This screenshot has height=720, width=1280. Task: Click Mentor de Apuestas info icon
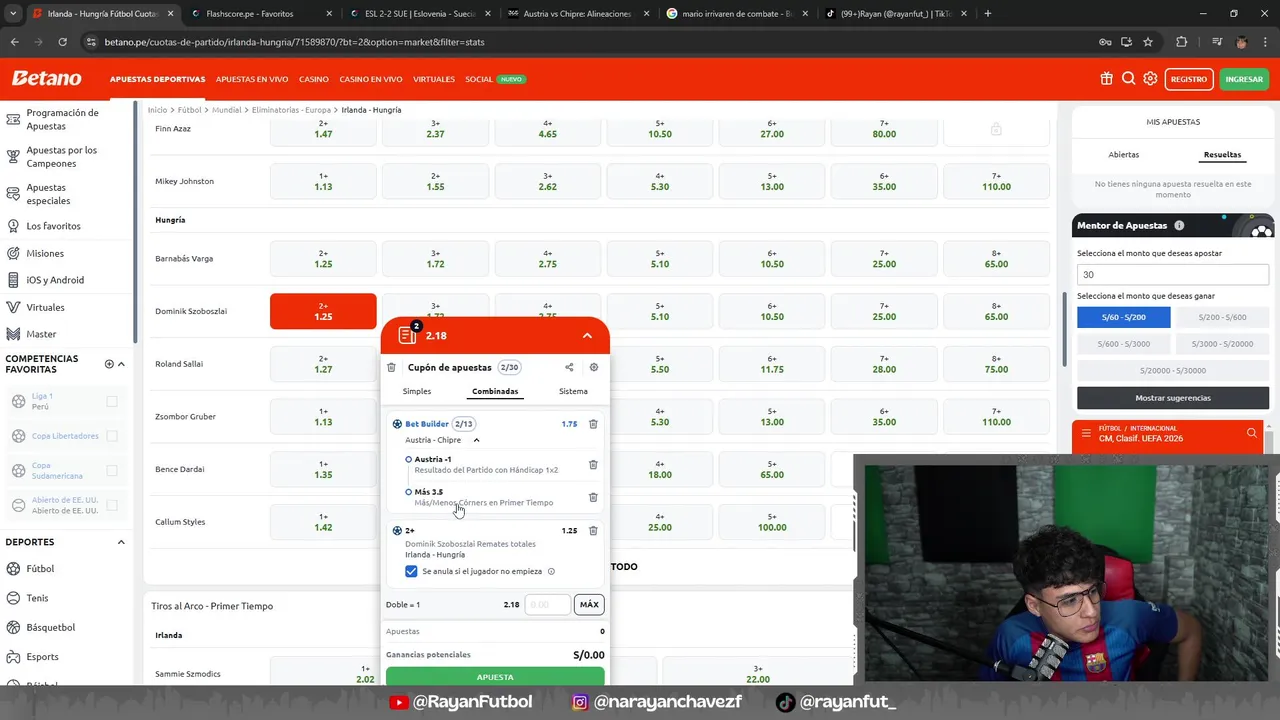[1179, 226]
